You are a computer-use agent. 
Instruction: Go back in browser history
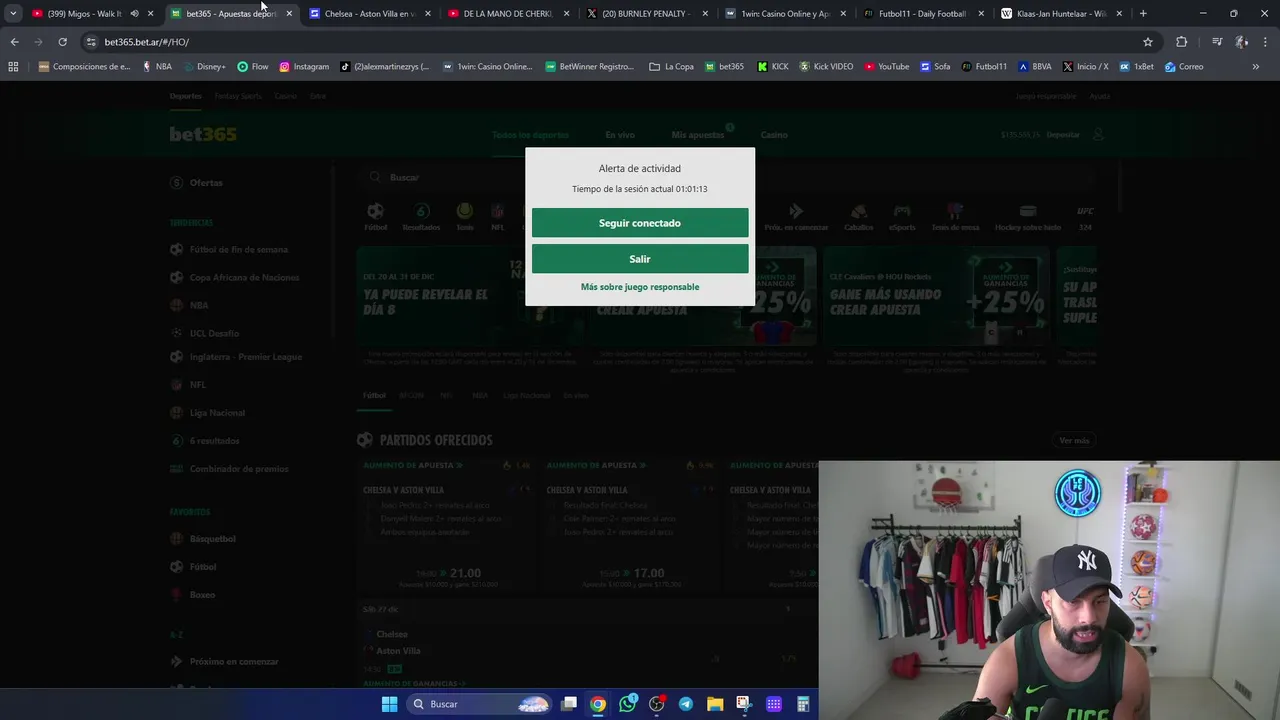14,42
